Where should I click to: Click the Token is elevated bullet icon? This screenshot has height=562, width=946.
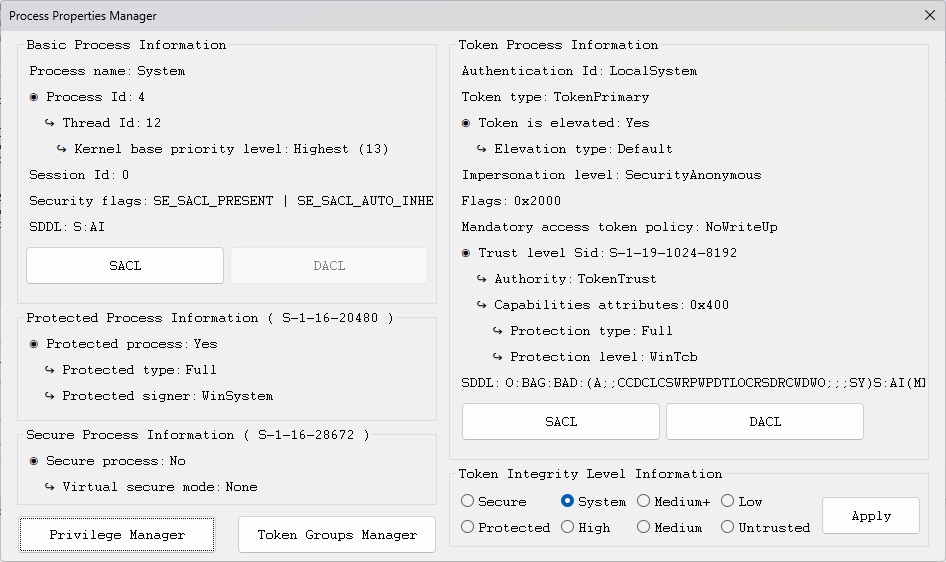coord(467,123)
